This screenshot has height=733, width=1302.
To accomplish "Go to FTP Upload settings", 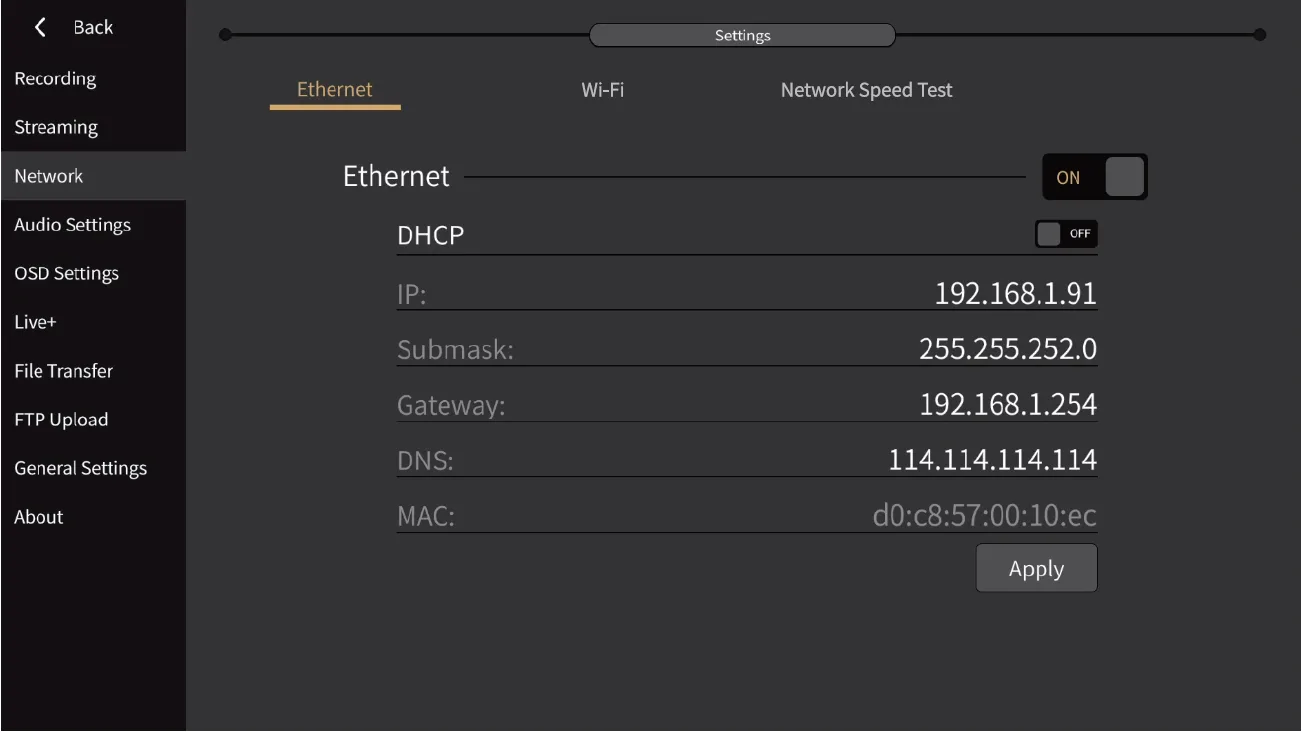I will (61, 420).
